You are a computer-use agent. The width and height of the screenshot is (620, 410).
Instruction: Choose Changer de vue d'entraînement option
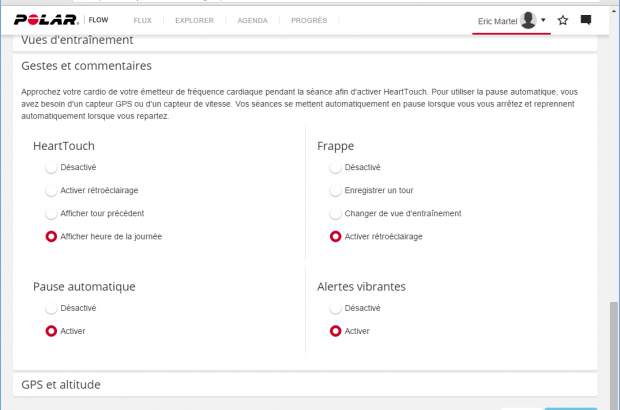(x=336, y=213)
